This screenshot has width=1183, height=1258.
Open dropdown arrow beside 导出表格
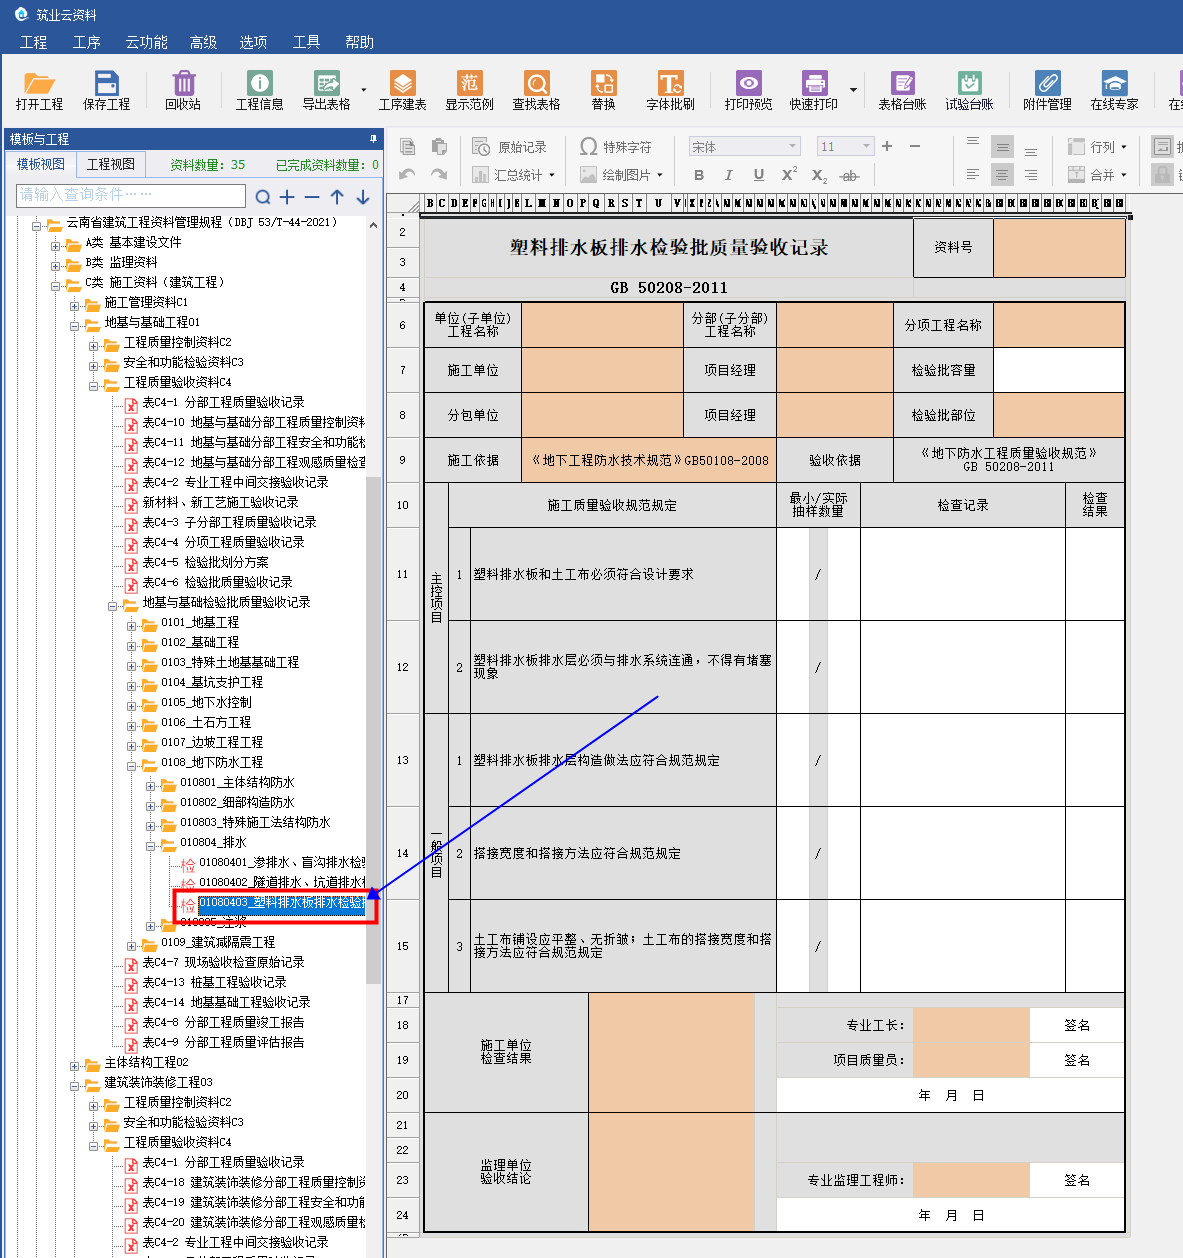point(363,90)
